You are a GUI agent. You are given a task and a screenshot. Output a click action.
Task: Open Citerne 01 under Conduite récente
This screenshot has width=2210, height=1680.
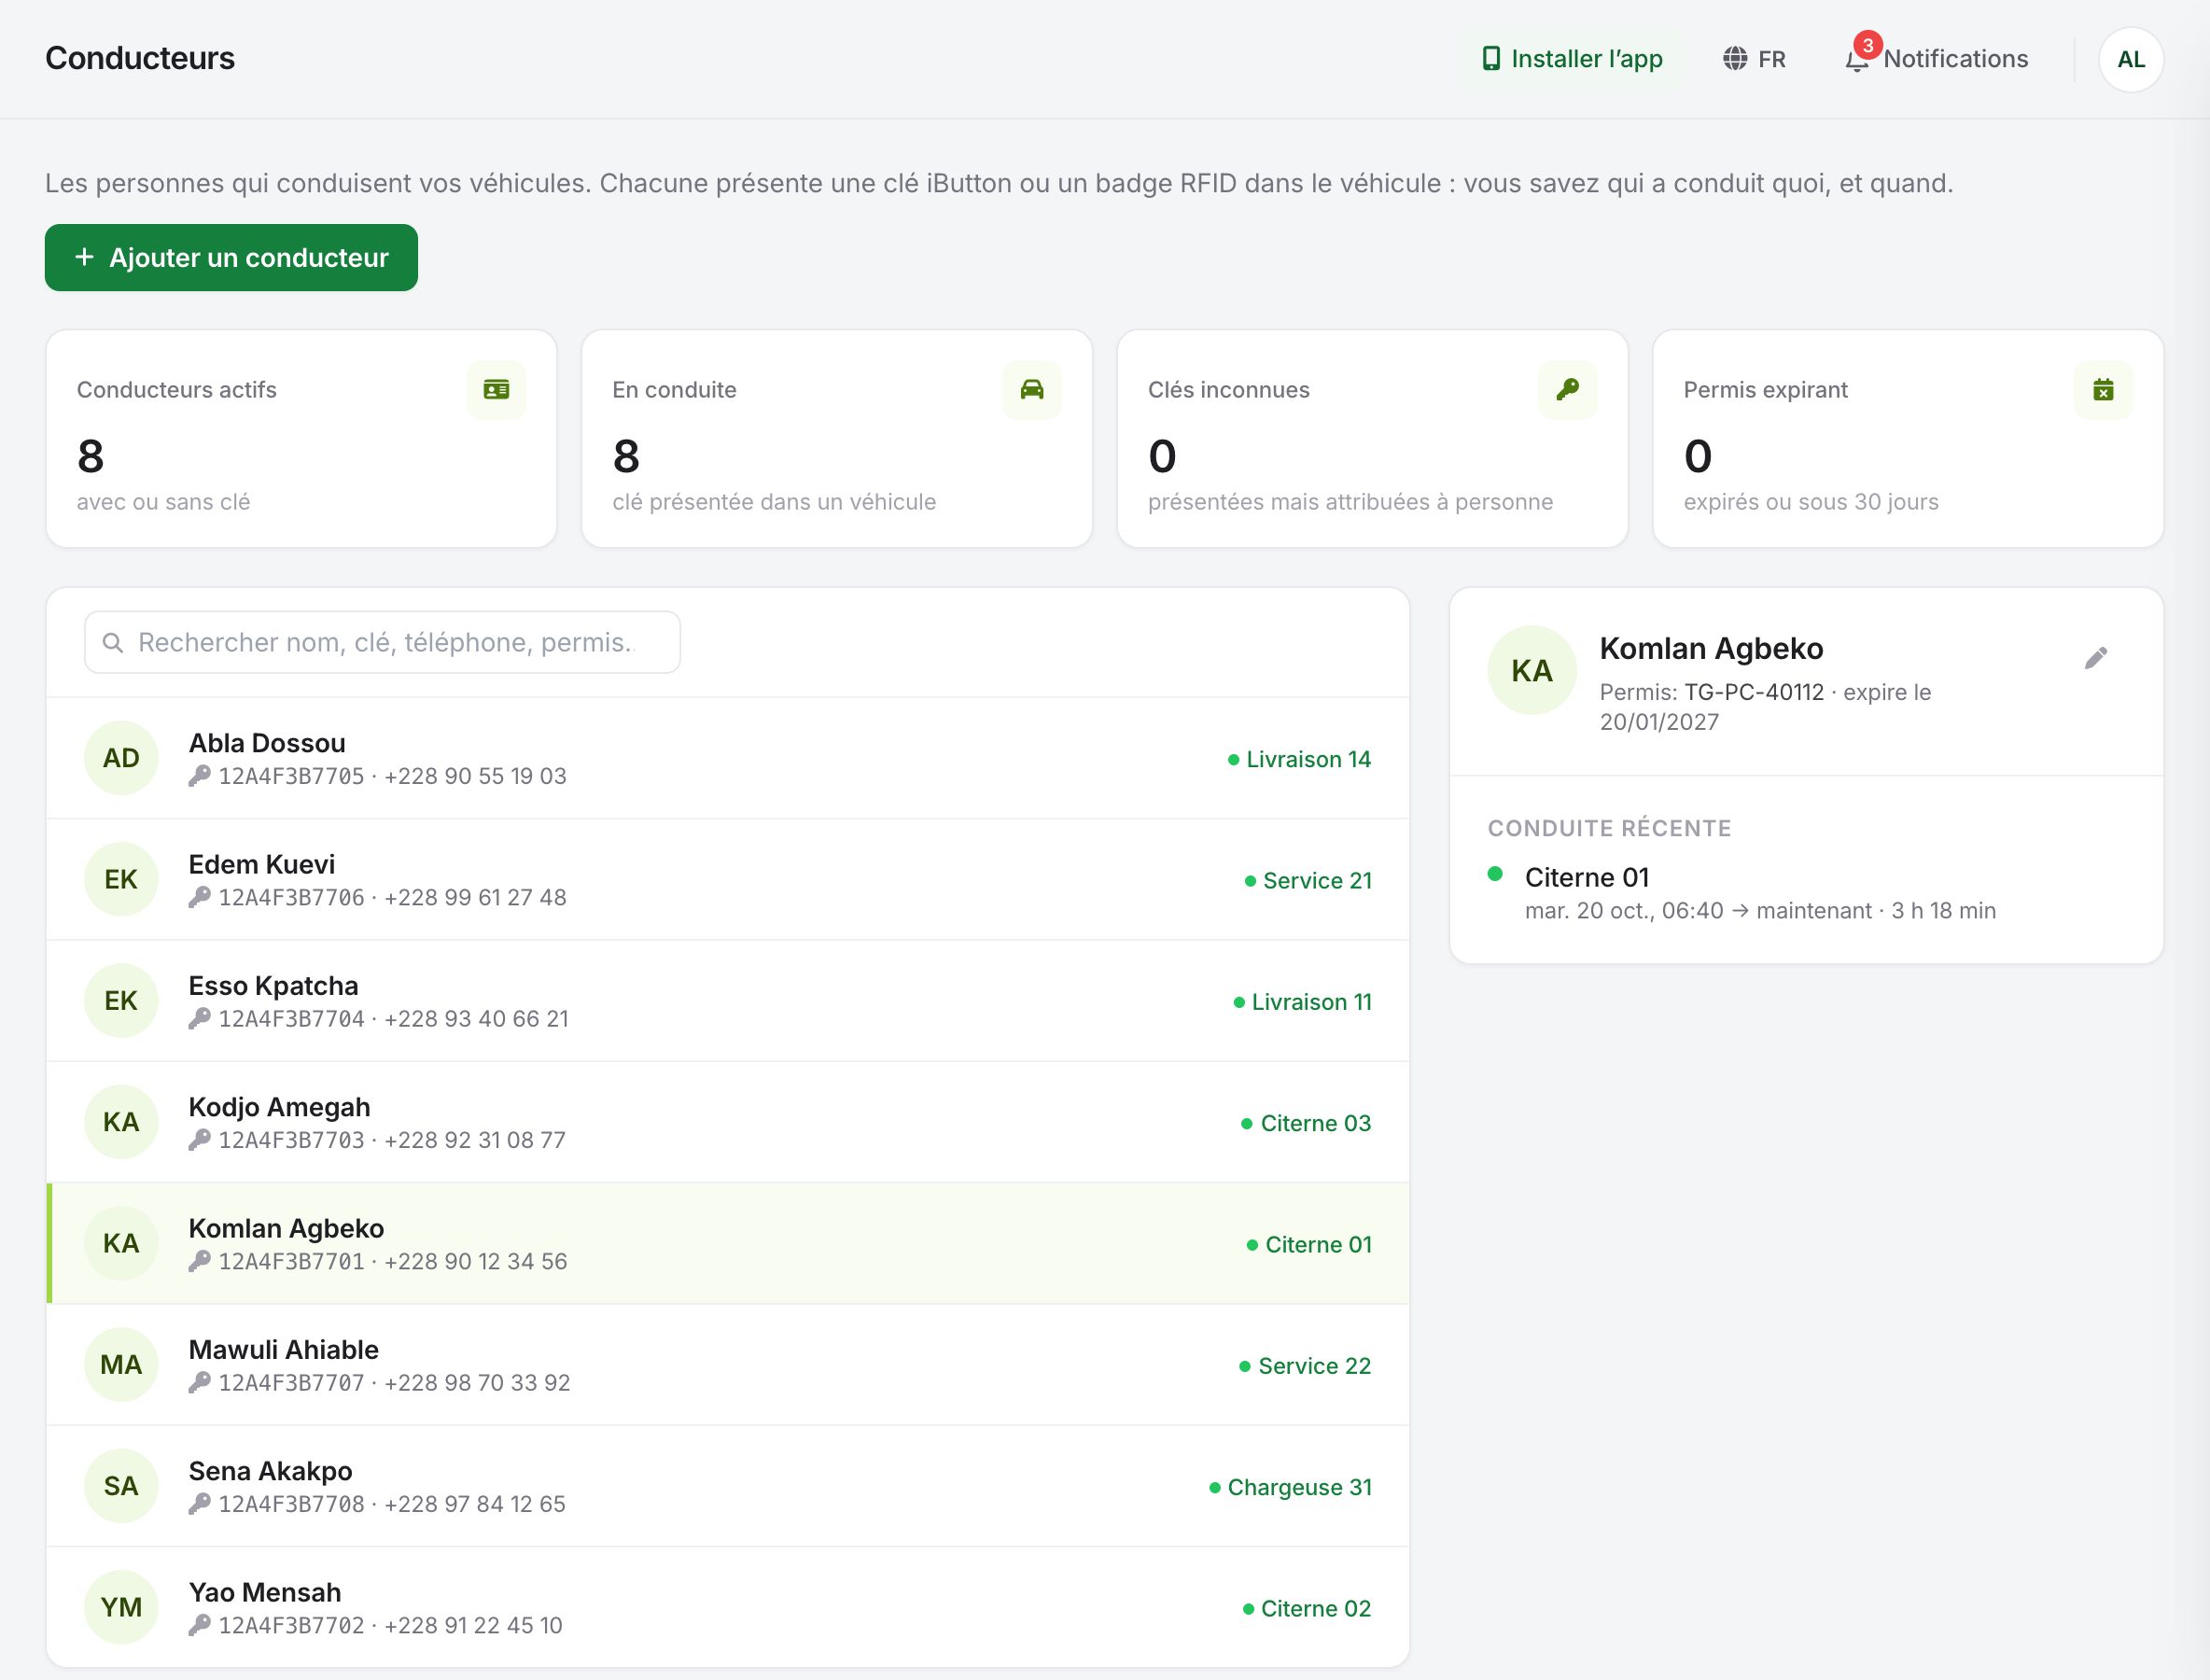point(1587,877)
